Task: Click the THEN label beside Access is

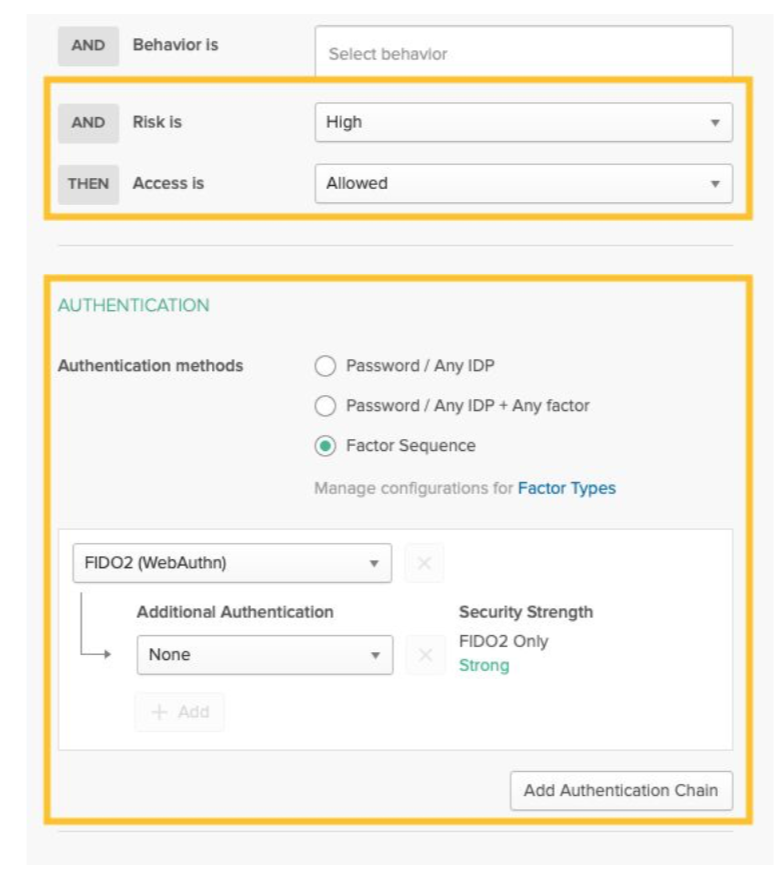Action: [88, 184]
